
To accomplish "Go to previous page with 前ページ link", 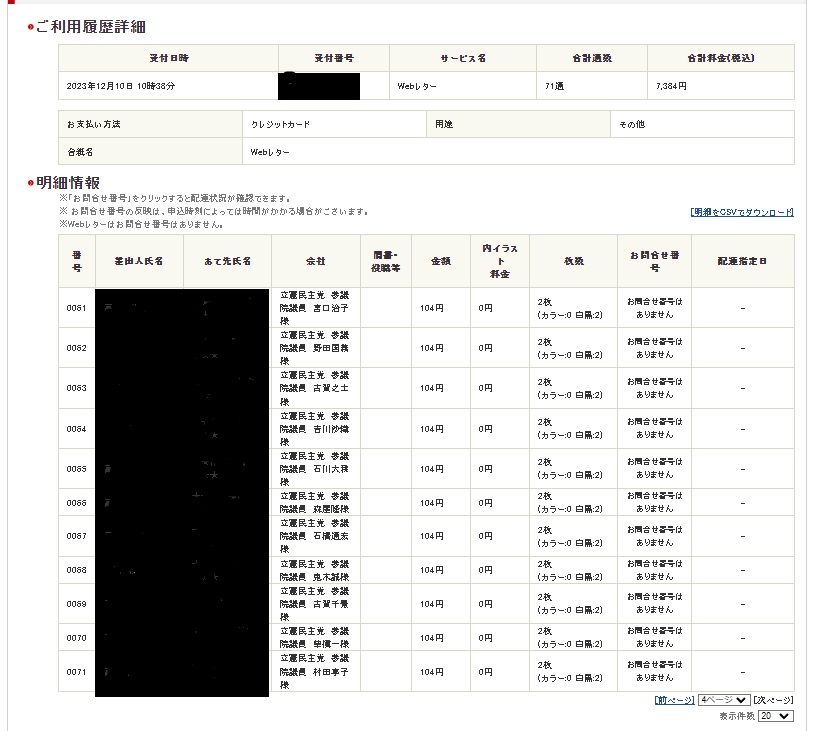I will click(x=674, y=700).
